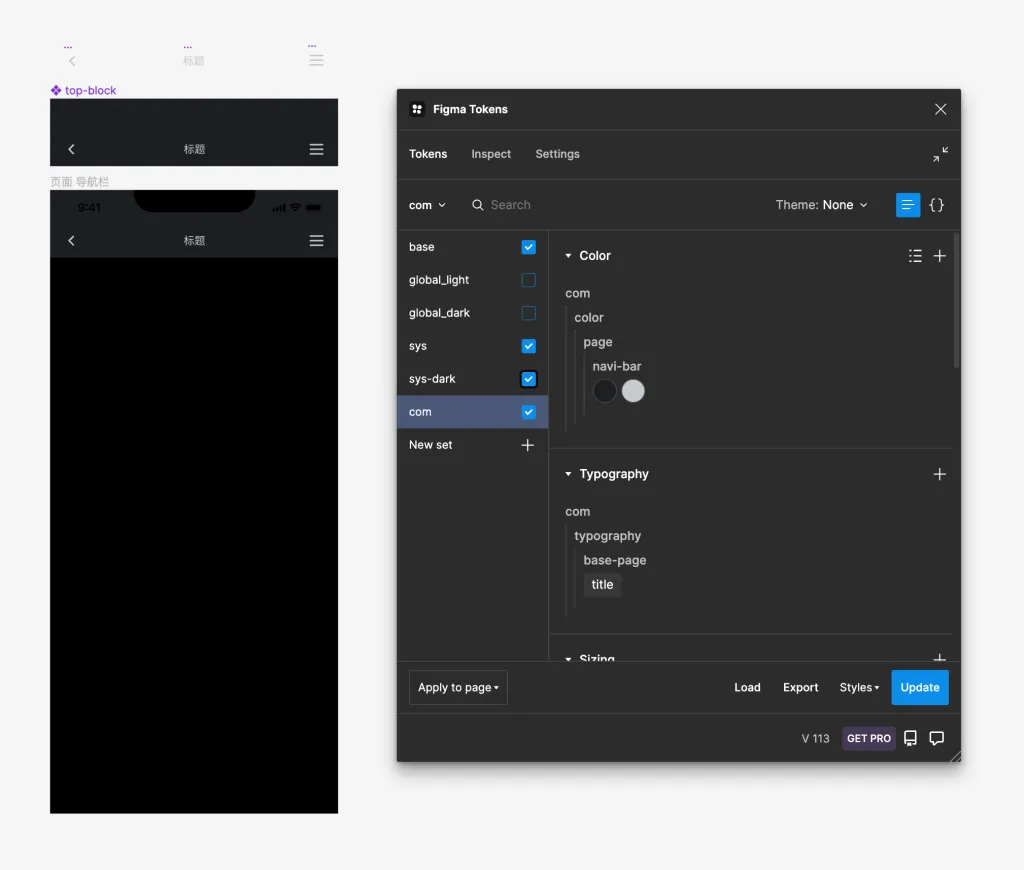This screenshot has height=870, width=1024.
Task: Collapse the Sizing section triangle
Action: click(568, 658)
